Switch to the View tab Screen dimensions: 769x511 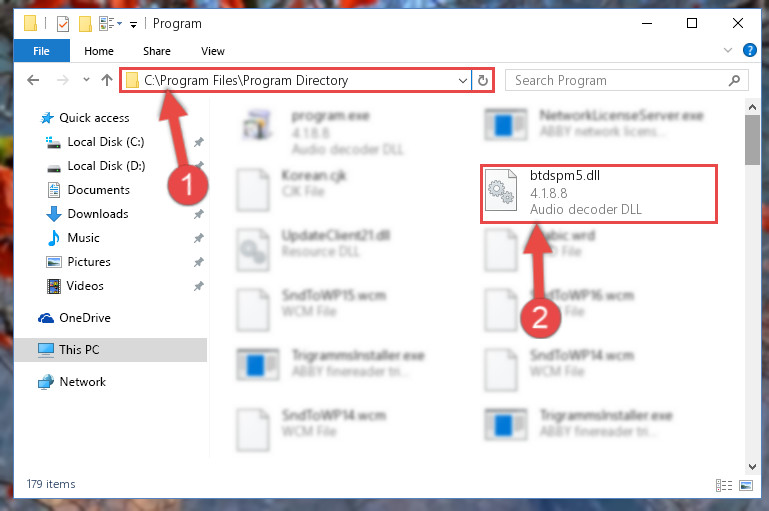[213, 51]
